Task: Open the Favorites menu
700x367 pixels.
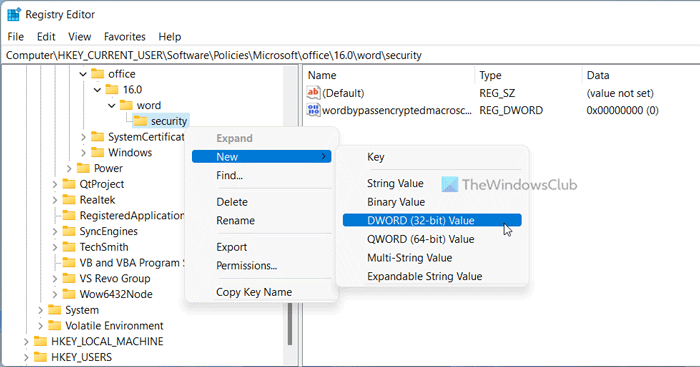Action: point(125,37)
